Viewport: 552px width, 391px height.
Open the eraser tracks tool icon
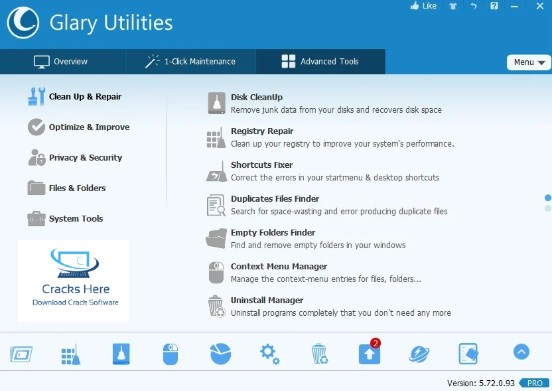469,354
